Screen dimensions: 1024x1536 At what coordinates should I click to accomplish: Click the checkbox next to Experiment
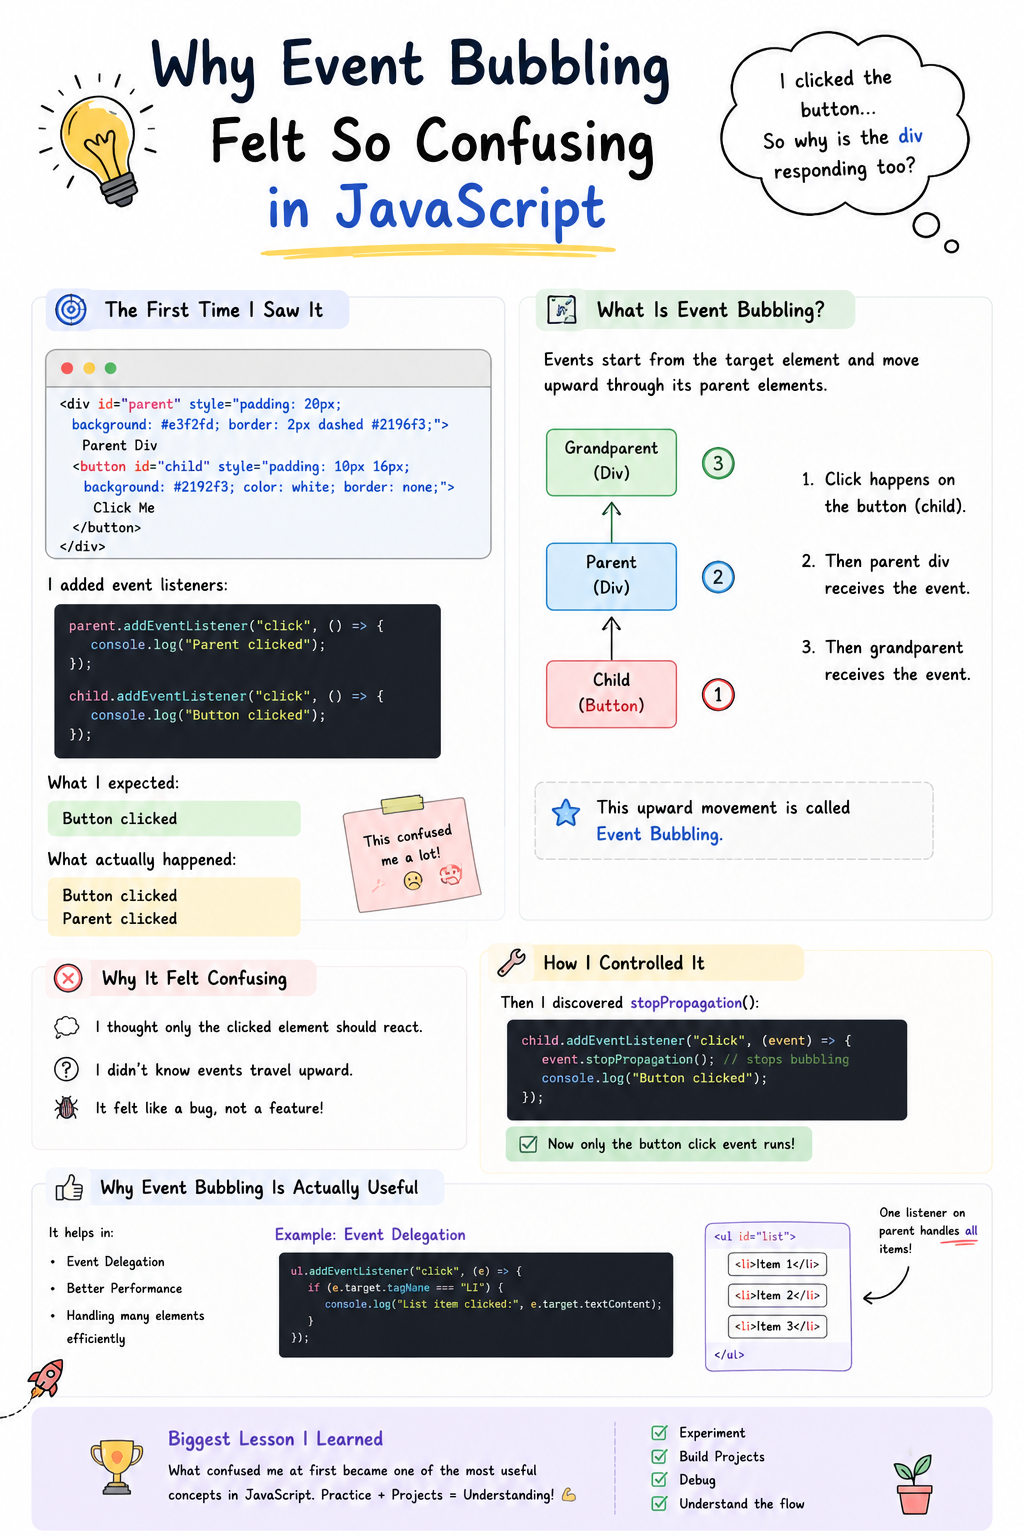pyautogui.click(x=659, y=1432)
